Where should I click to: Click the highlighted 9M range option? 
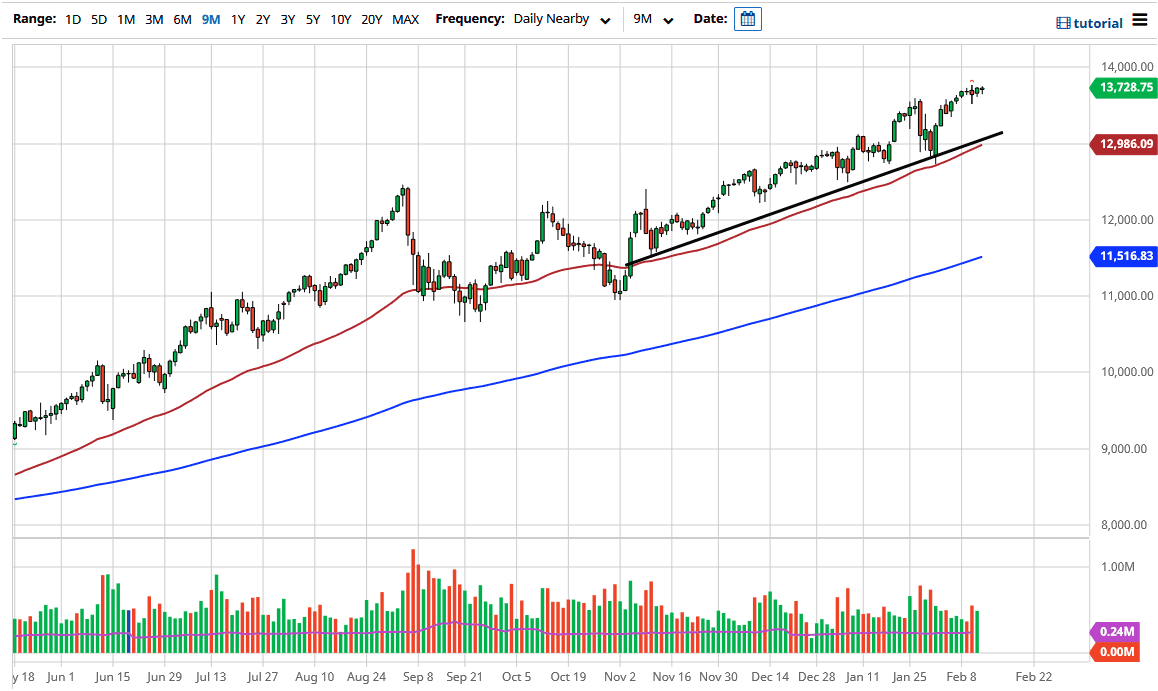pyautogui.click(x=209, y=18)
